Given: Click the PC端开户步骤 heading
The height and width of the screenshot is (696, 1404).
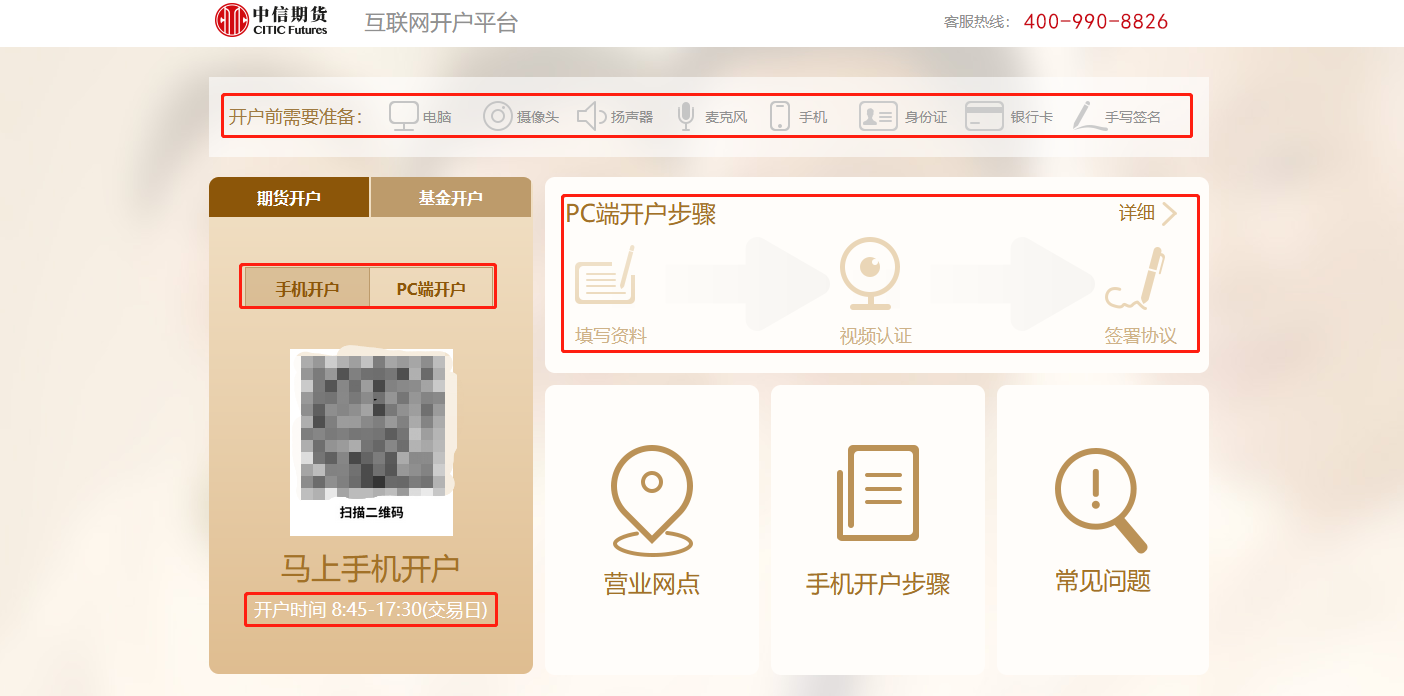Looking at the screenshot, I should [641, 214].
